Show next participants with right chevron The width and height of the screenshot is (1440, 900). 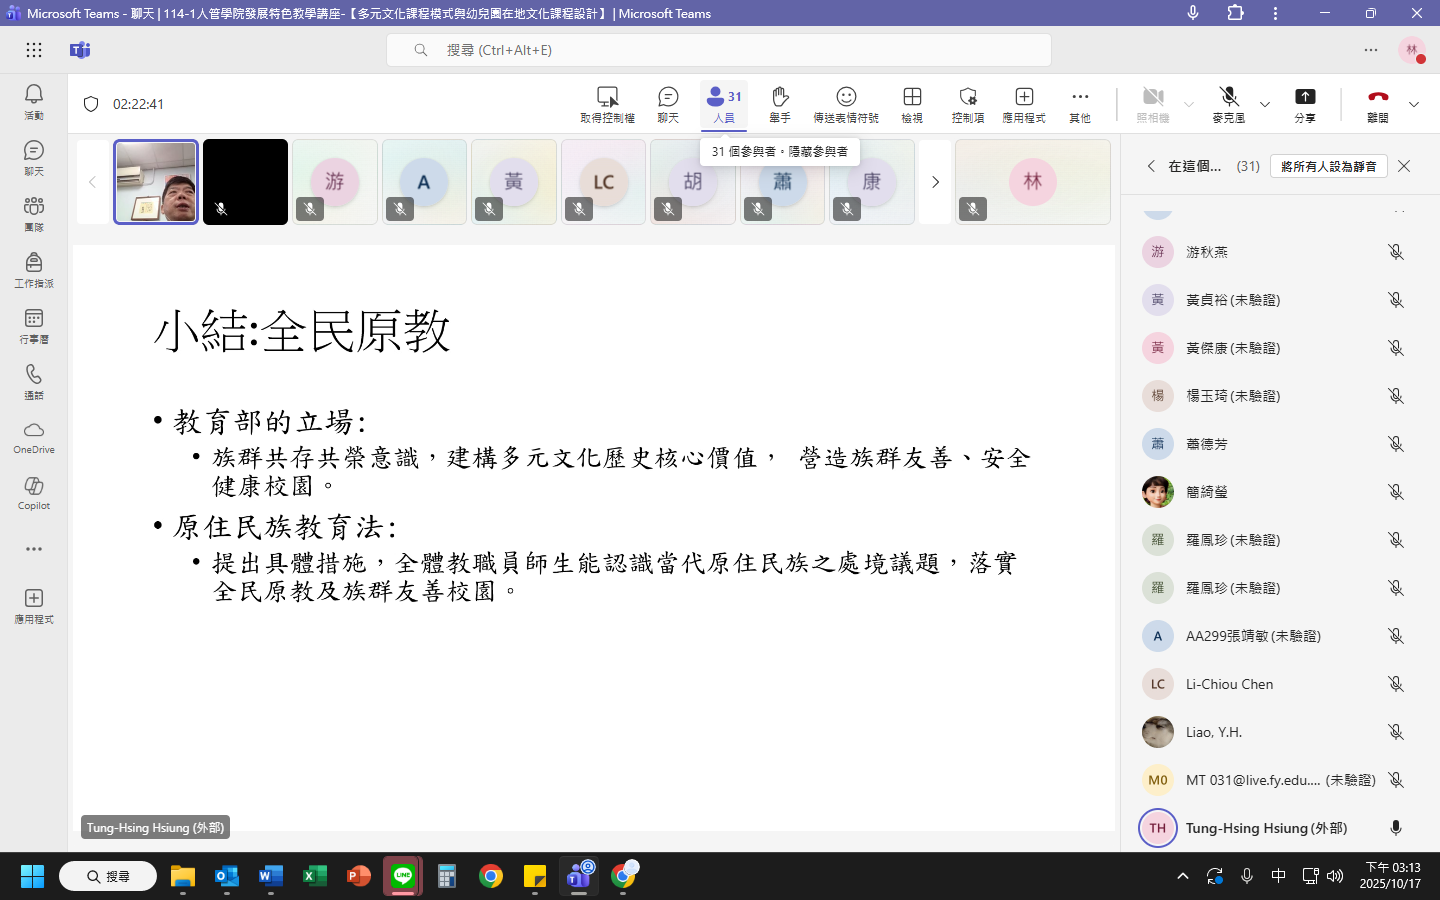(x=935, y=182)
